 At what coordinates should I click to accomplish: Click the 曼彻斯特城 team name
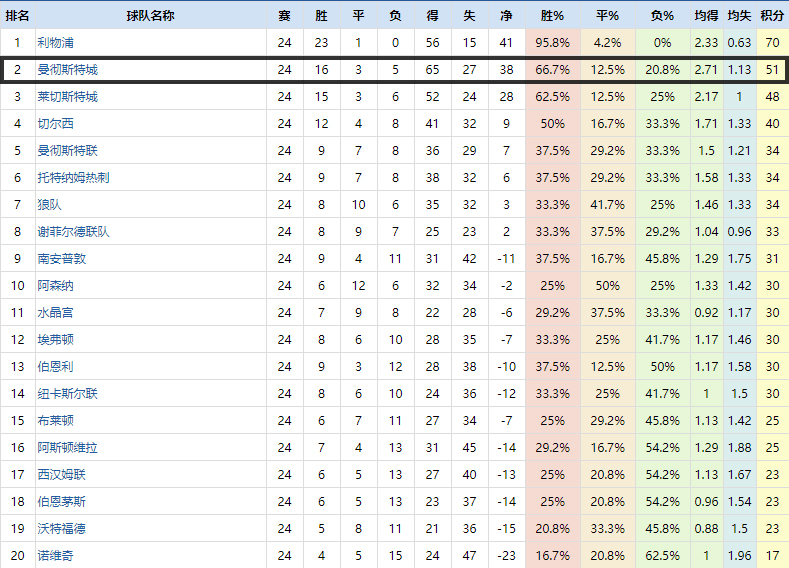68,70
